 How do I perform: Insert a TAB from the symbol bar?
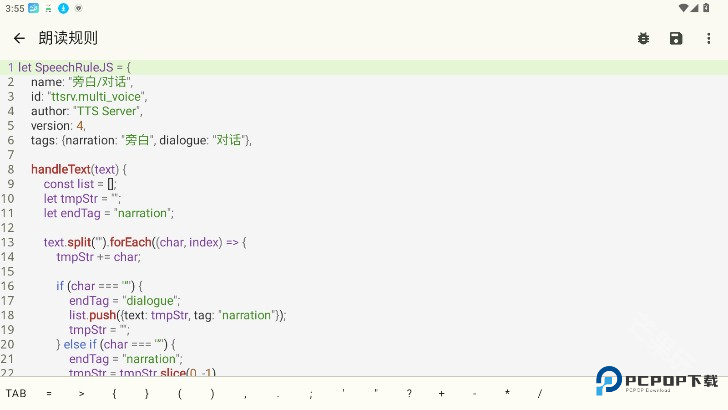click(x=16, y=393)
